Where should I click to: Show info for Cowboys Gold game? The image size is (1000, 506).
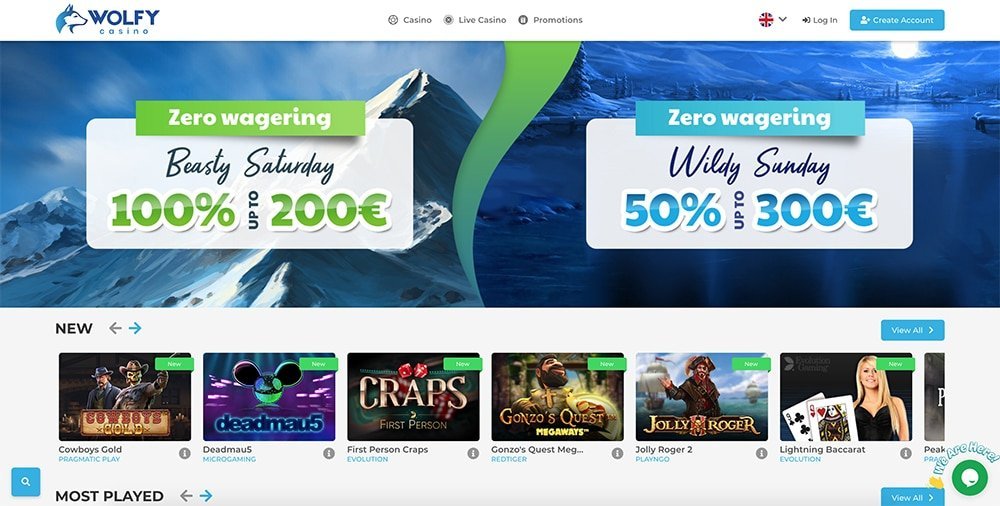tap(184, 453)
